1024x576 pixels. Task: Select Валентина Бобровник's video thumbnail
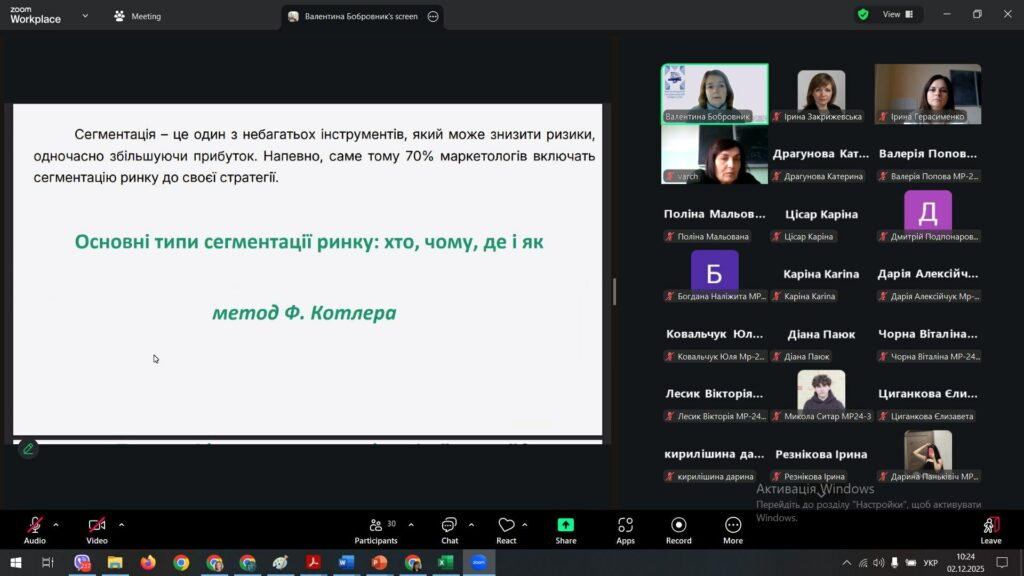[714, 94]
